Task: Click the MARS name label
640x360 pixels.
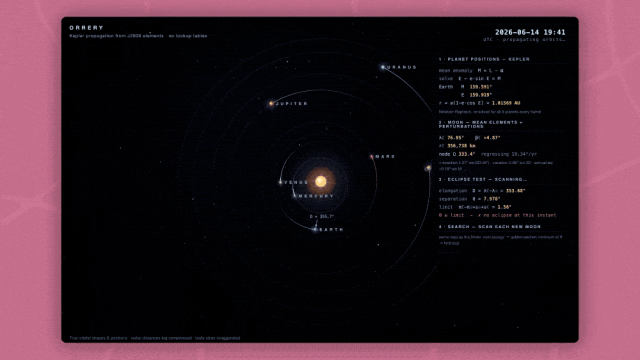Action: coord(385,157)
